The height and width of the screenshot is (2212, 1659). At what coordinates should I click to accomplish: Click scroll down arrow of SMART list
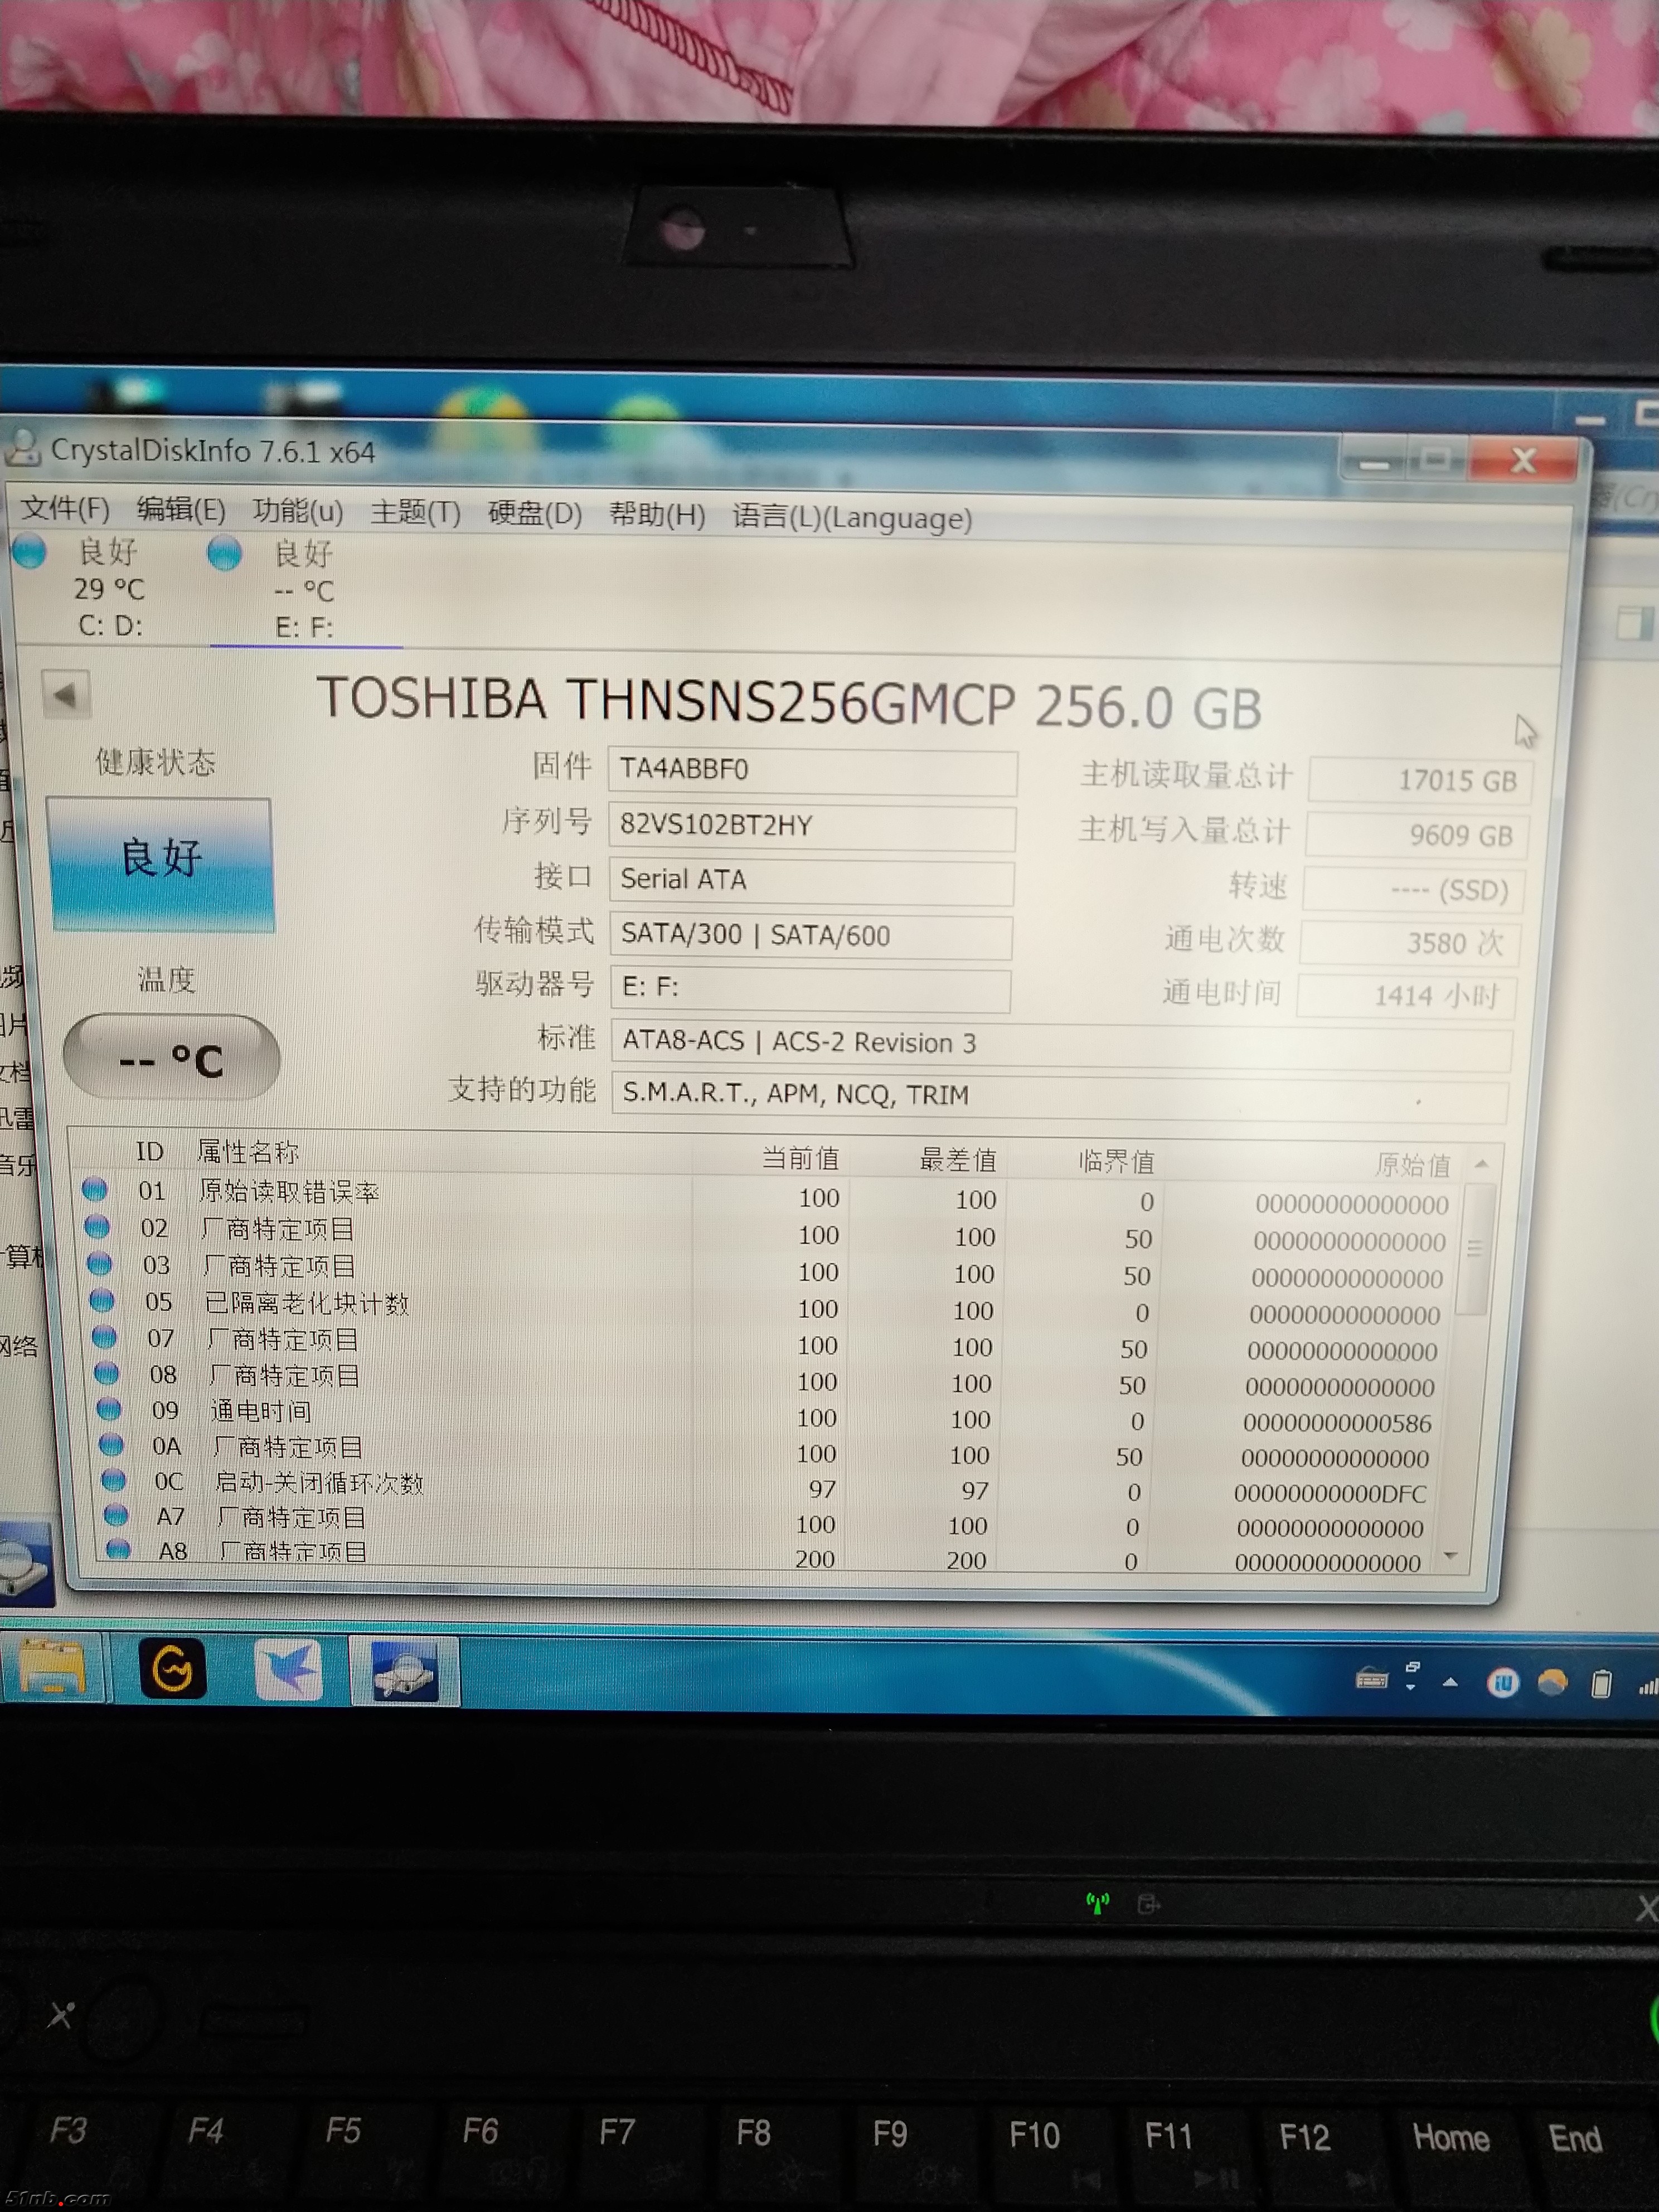[1451, 1556]
